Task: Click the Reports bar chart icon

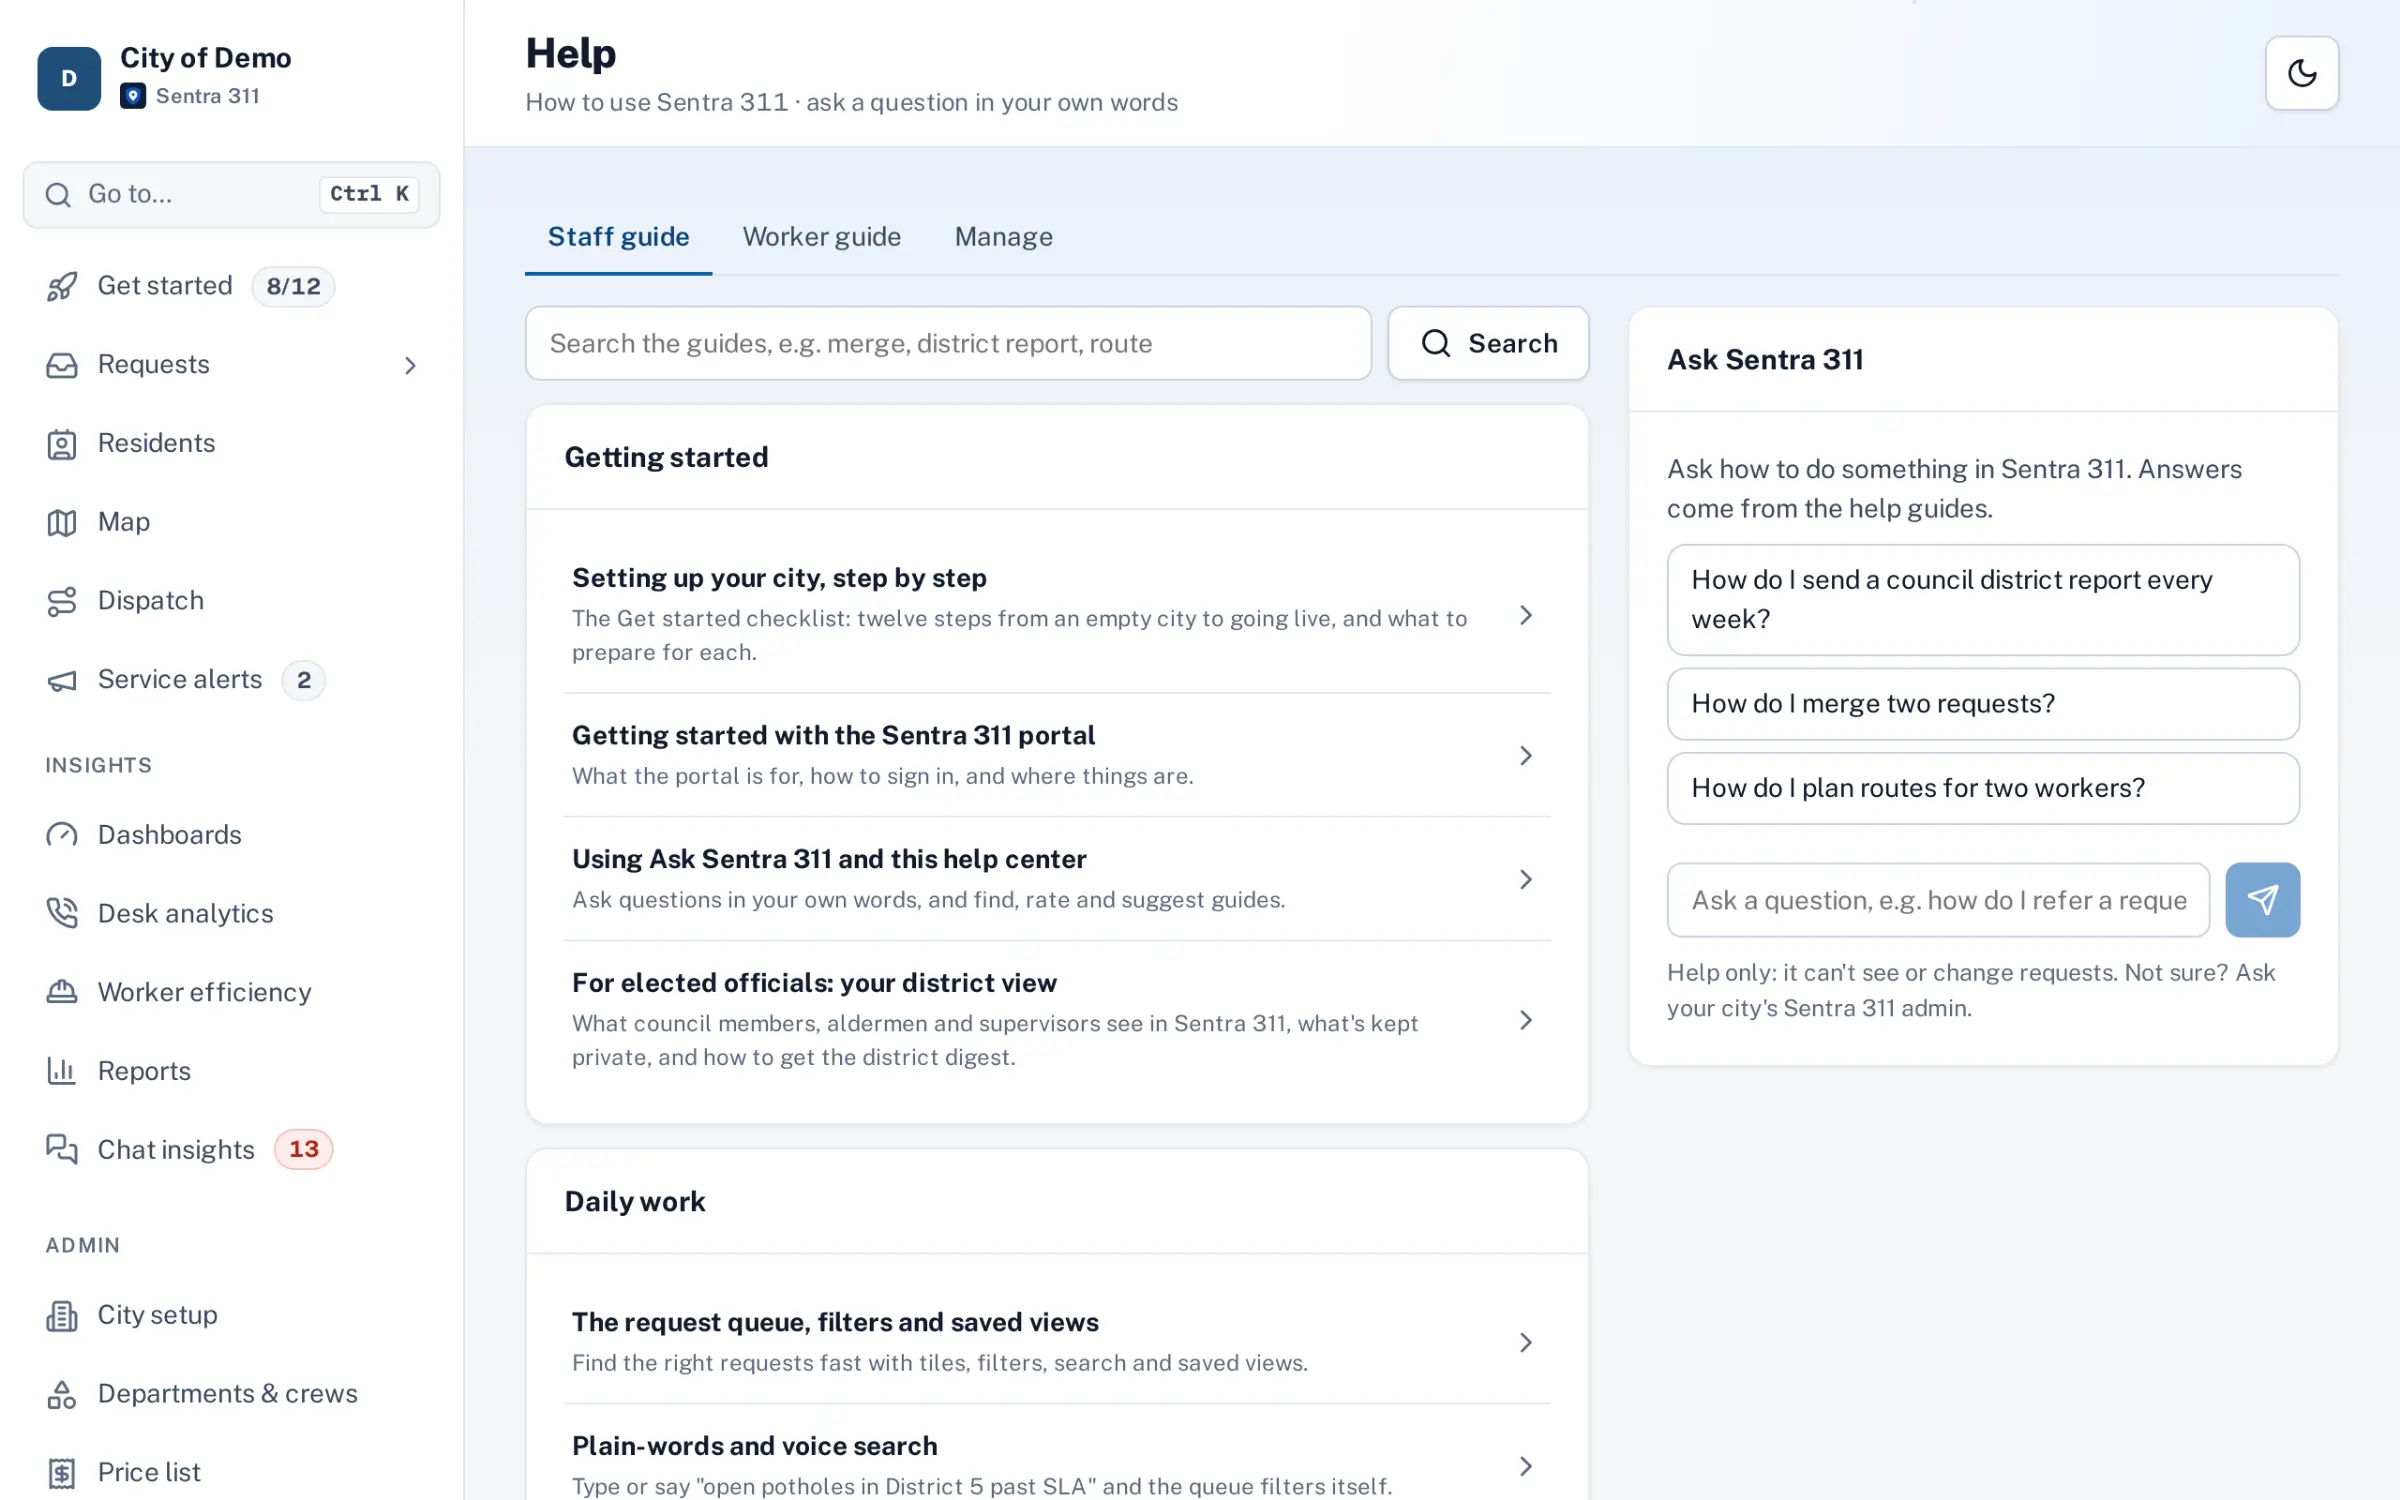Action: tap(62, 1071)
